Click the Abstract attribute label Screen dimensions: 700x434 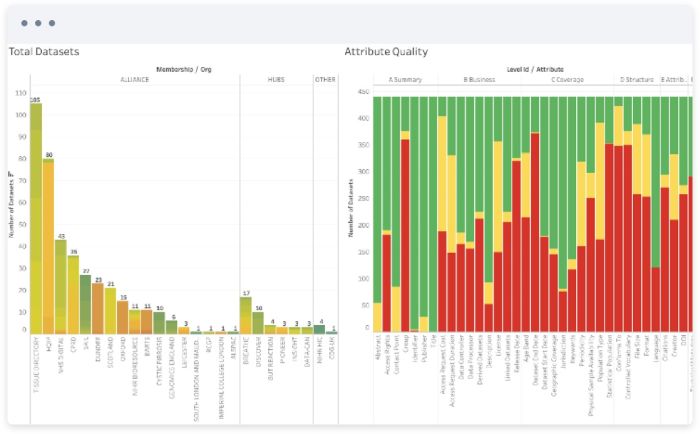pos(378,348)
